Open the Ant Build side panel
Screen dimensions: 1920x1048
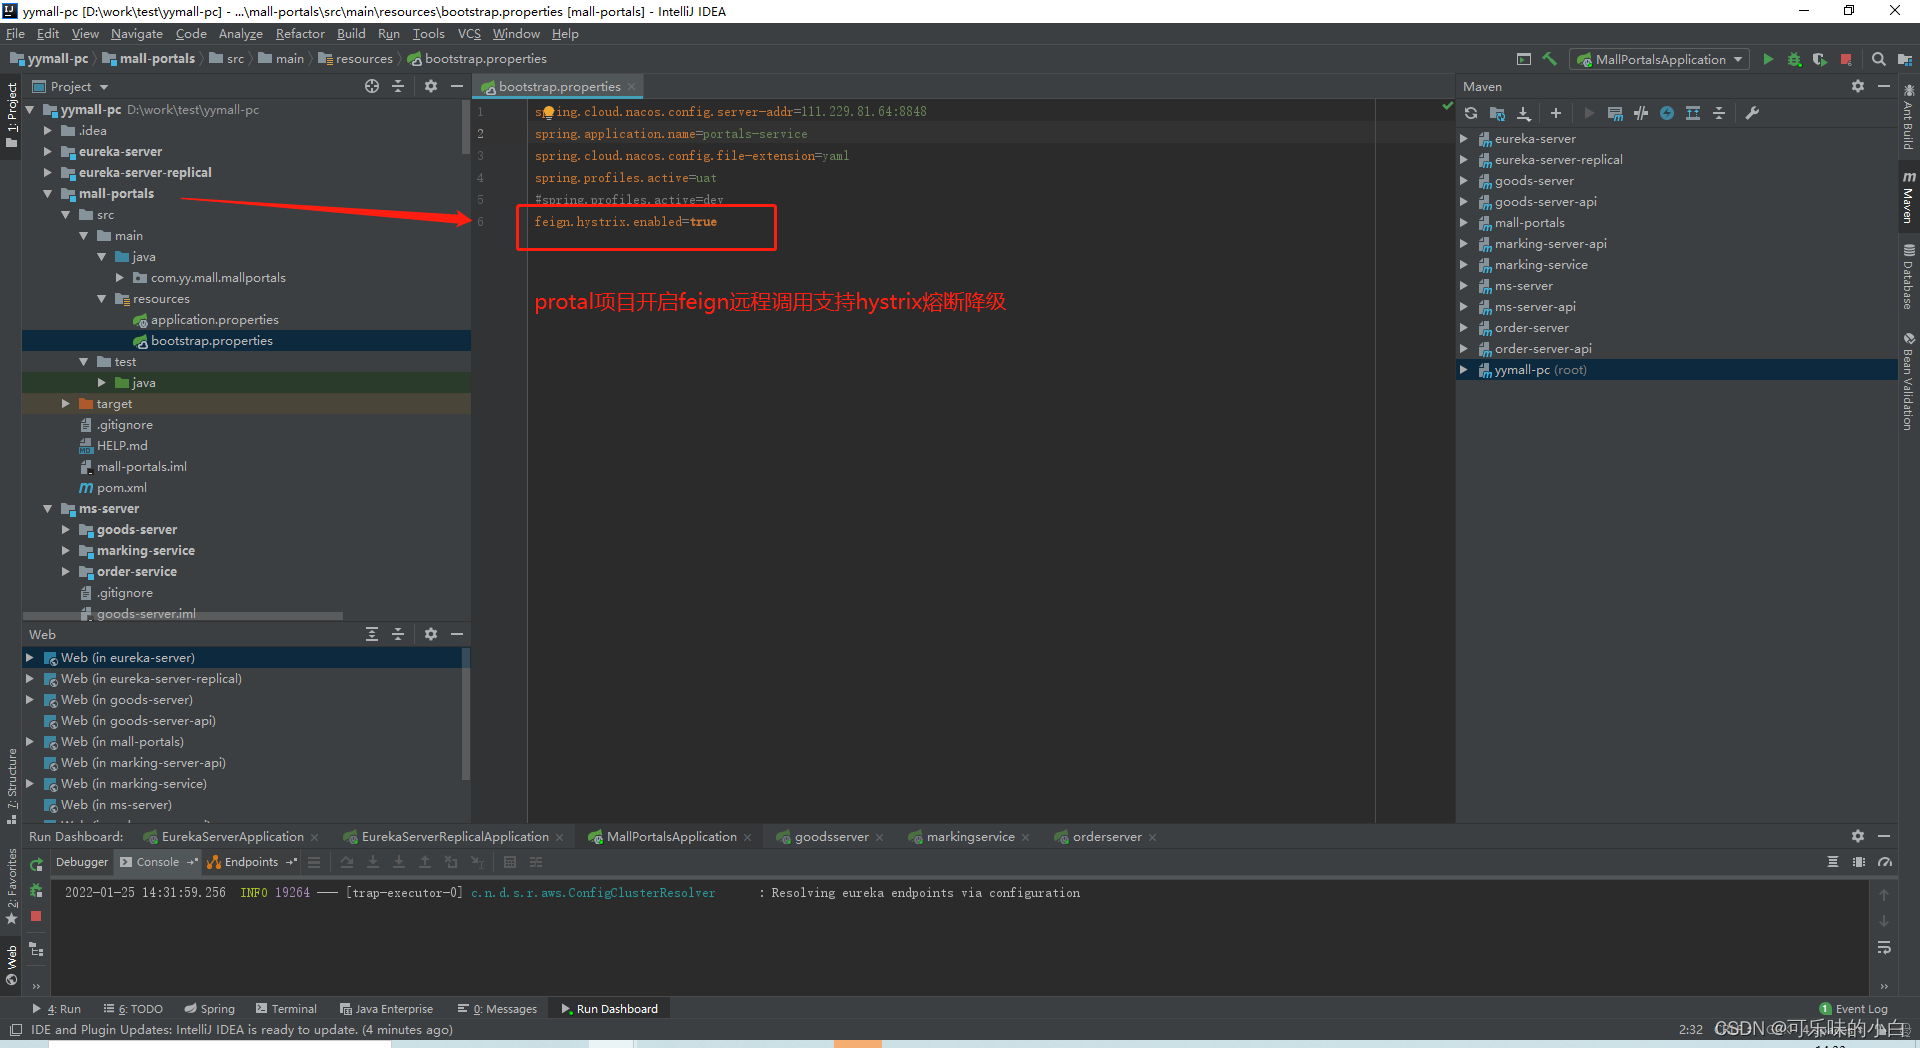1909,118
